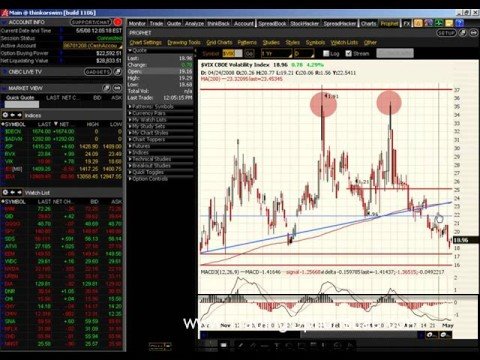Click the purple chart icon in the top toolbar

tap(428, 23)
